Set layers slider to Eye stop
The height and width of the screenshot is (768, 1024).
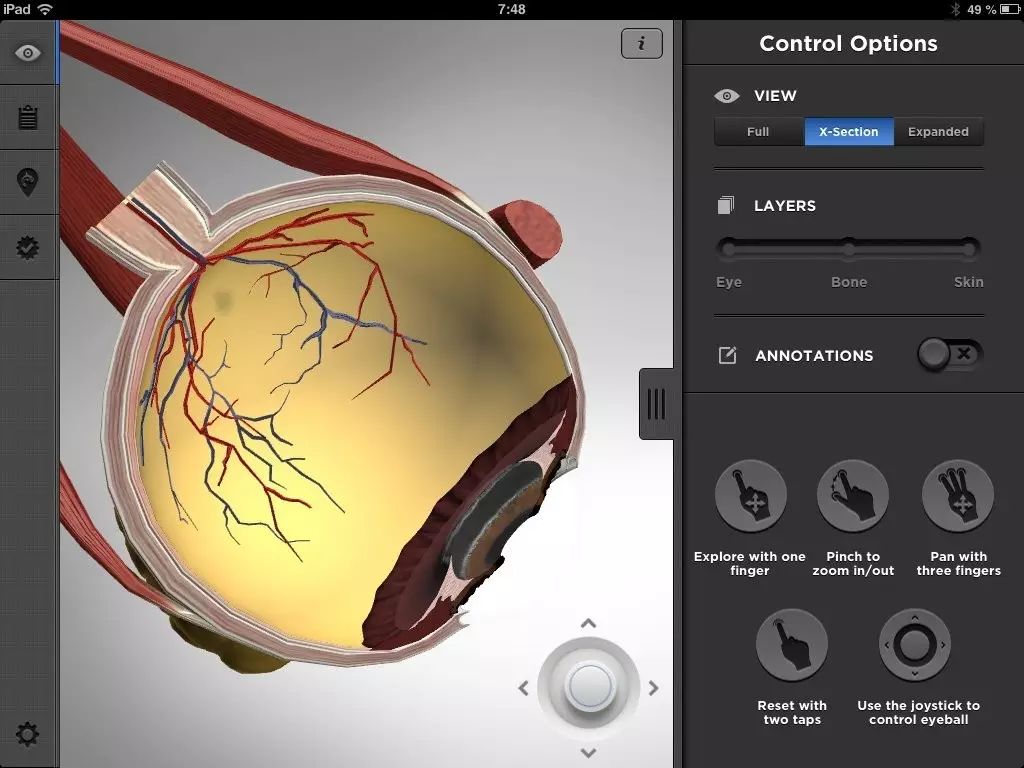(729, 249)
